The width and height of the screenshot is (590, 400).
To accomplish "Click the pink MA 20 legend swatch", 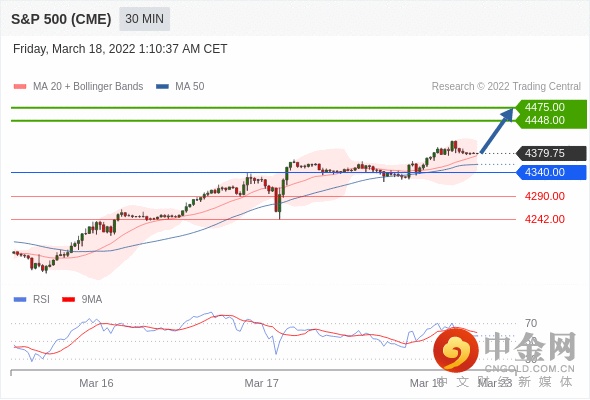I will click(20, 87).
